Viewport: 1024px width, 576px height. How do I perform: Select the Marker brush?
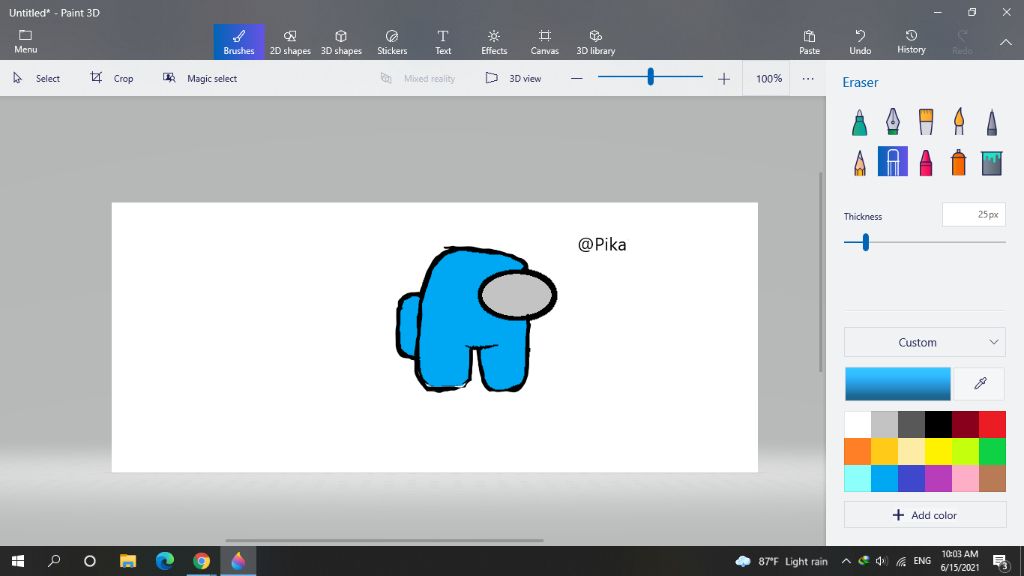(859, 122)
